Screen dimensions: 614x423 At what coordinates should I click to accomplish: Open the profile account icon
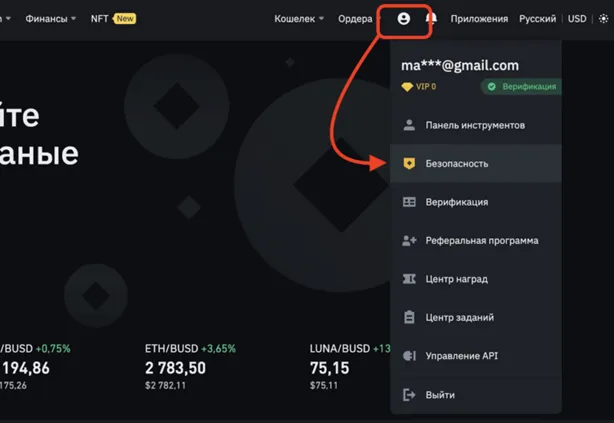coord(404,18)
